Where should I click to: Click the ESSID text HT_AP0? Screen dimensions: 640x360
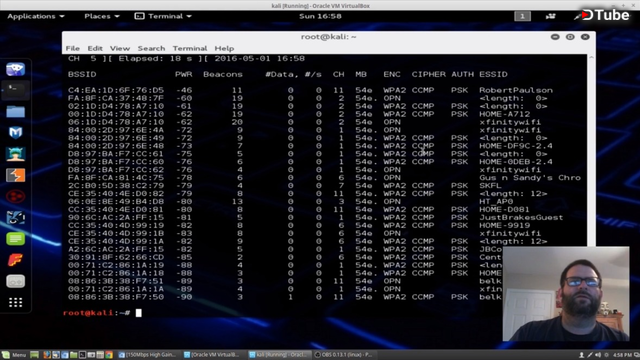tap(496, 201)
